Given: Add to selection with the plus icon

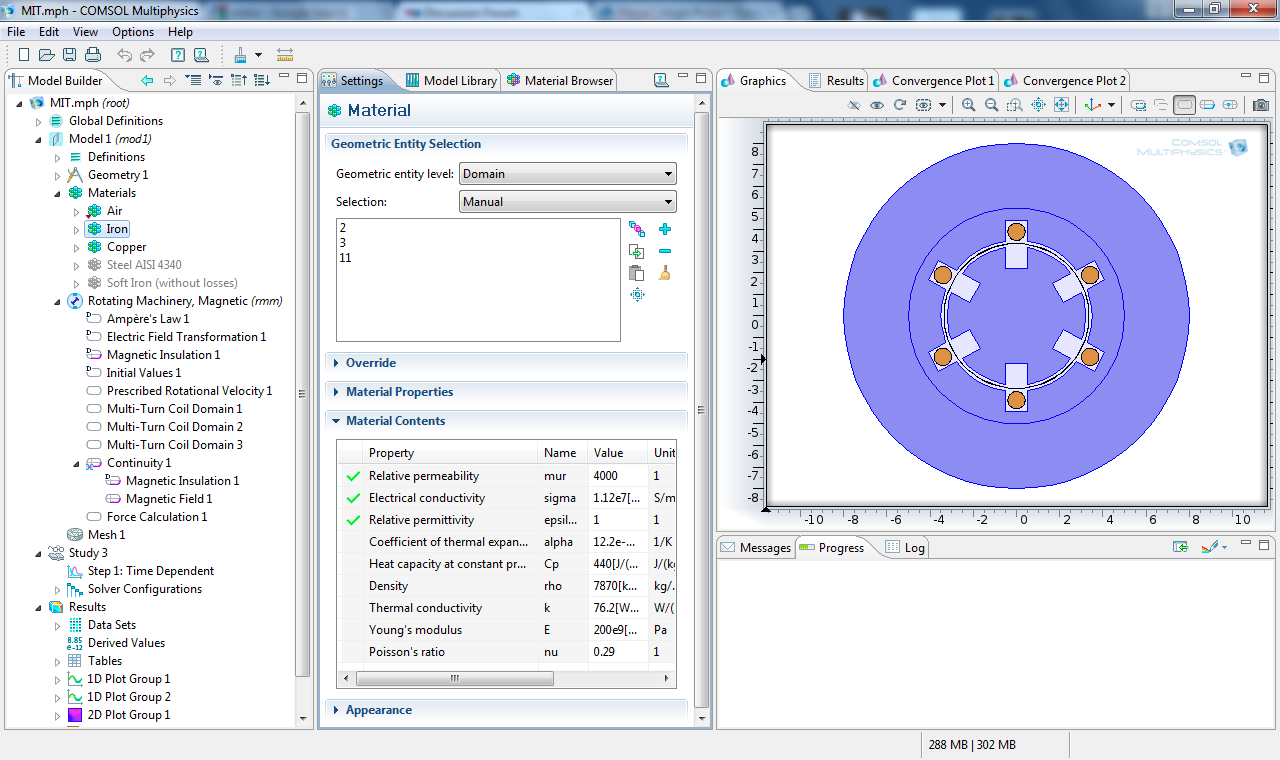Looking at the screenshot, I should point(665,230).
